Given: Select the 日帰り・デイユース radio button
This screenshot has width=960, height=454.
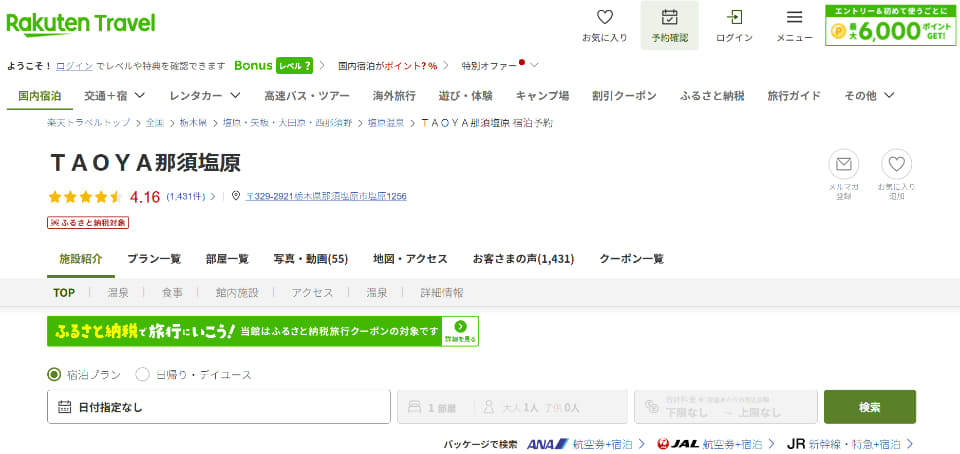Looking at the screenshot, I should click(x=142, y=374).
